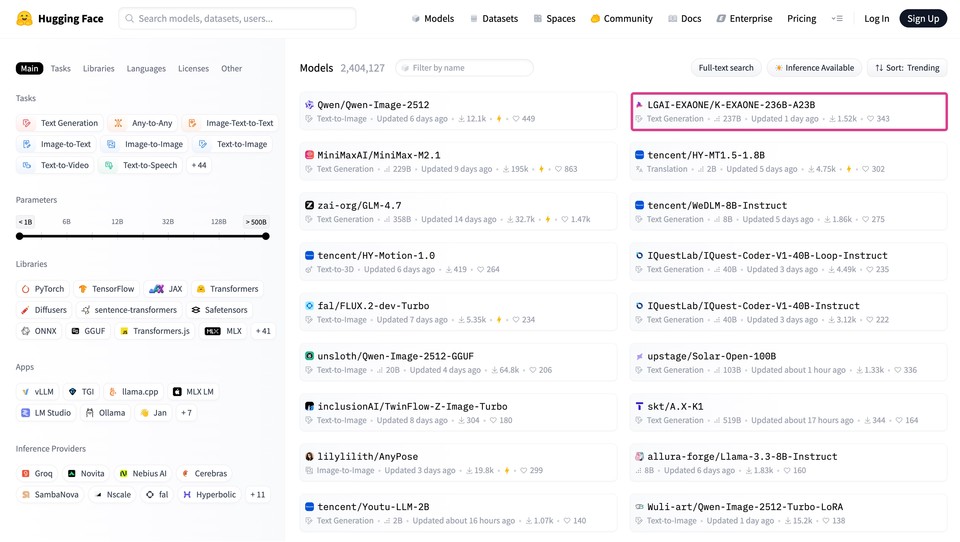Select the 32B mark on Parameters scale

(x=168, y=222)
